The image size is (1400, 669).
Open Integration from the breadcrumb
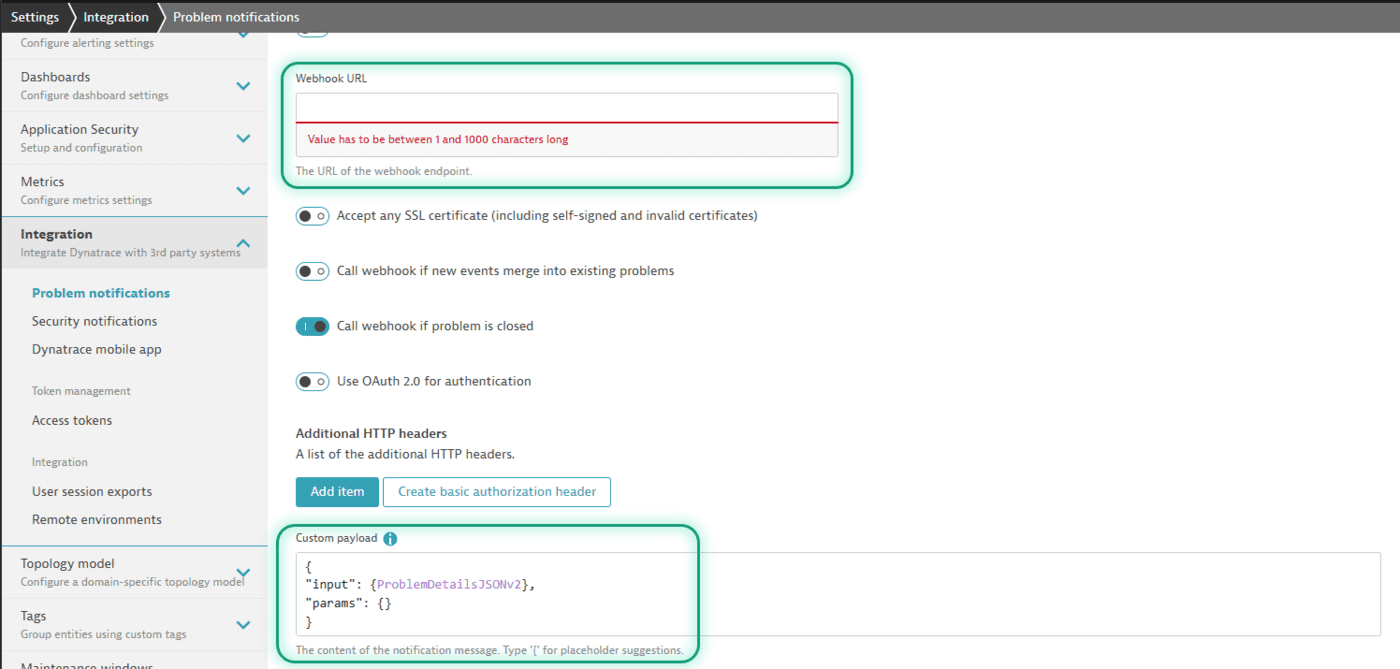115,16
